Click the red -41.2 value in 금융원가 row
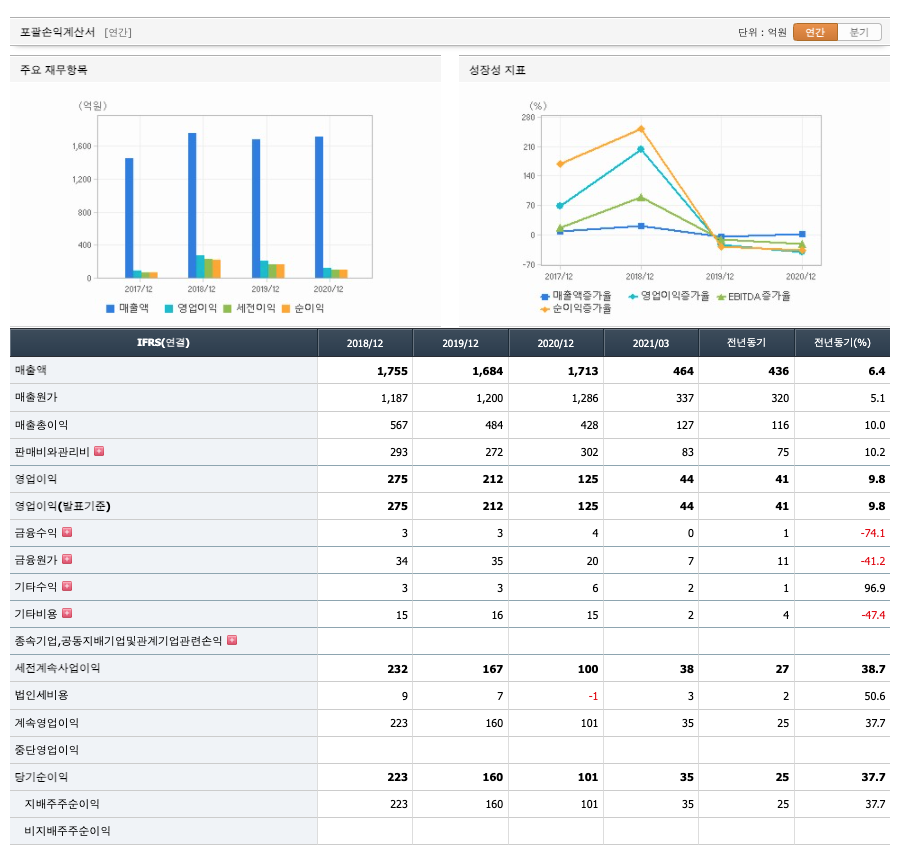 point(873,561)
